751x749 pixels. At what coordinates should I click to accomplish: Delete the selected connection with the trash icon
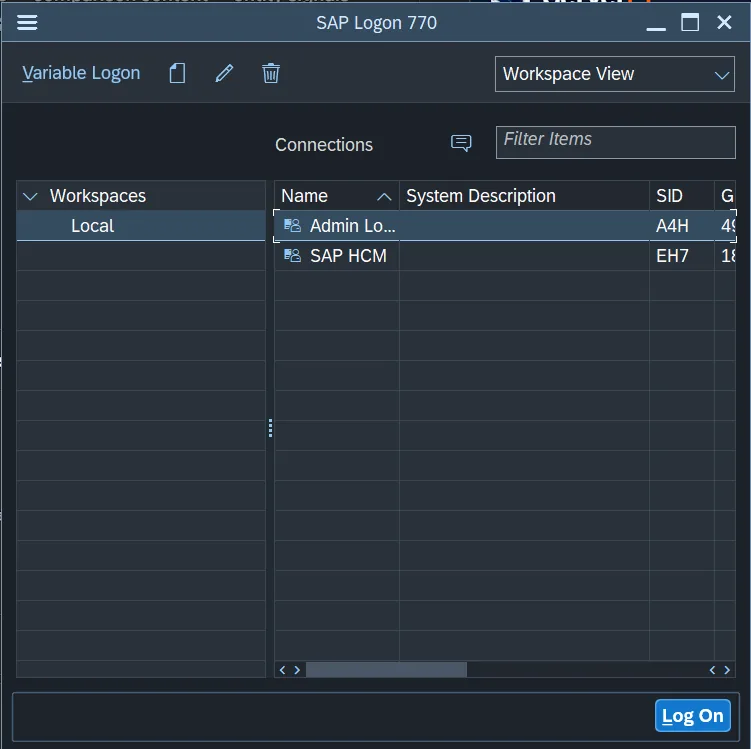271,73
